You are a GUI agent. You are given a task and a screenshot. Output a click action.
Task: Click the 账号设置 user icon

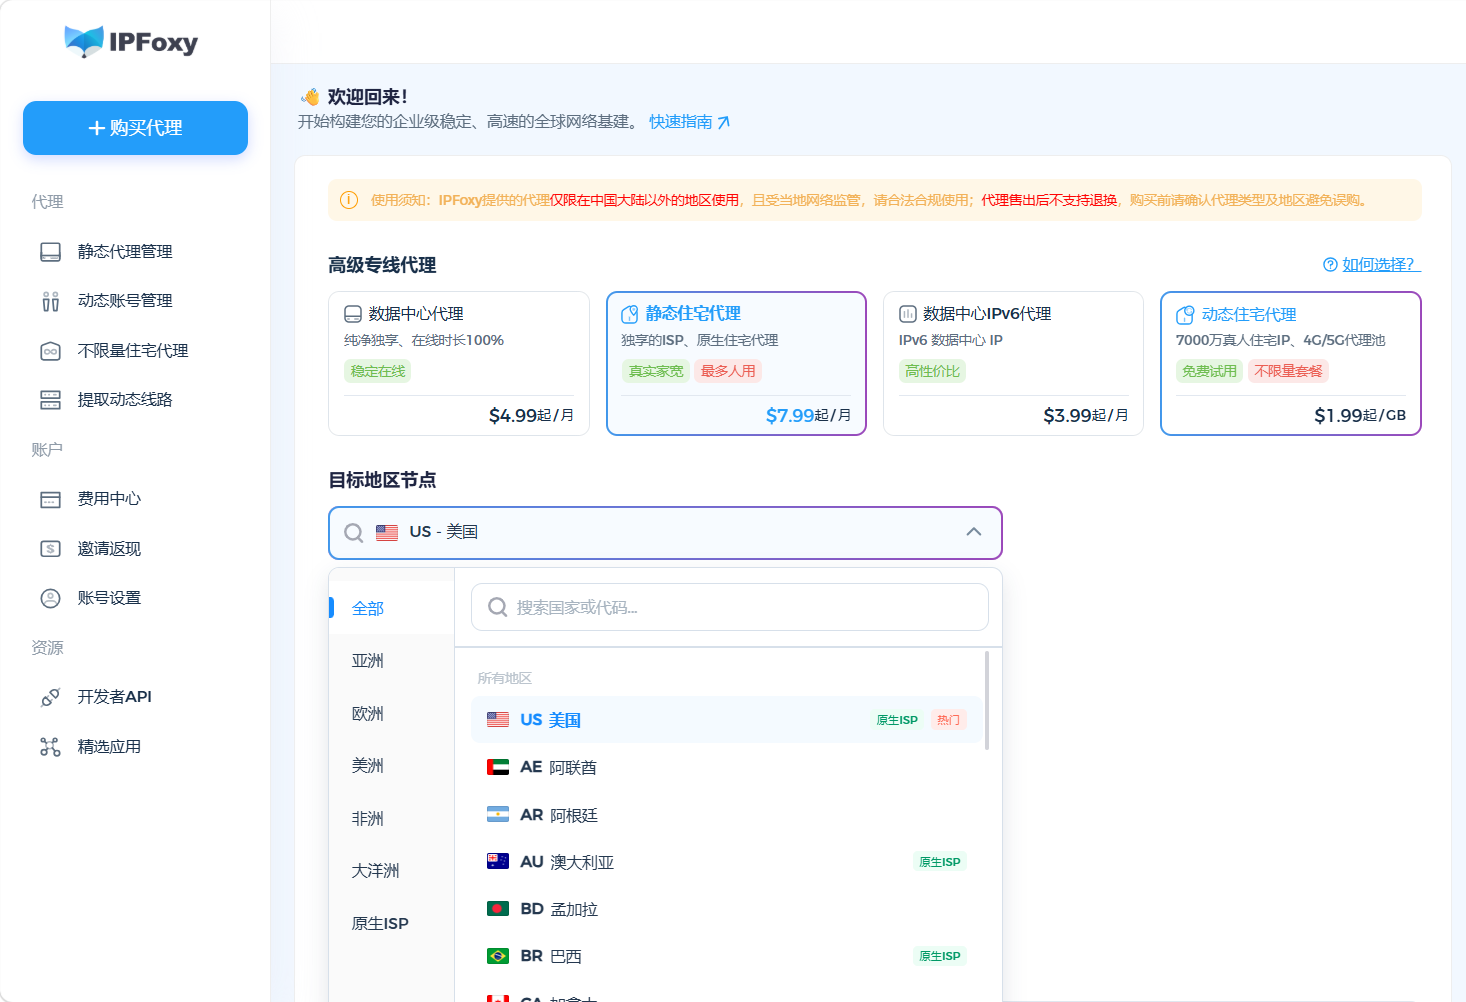[x=50, y=598]
